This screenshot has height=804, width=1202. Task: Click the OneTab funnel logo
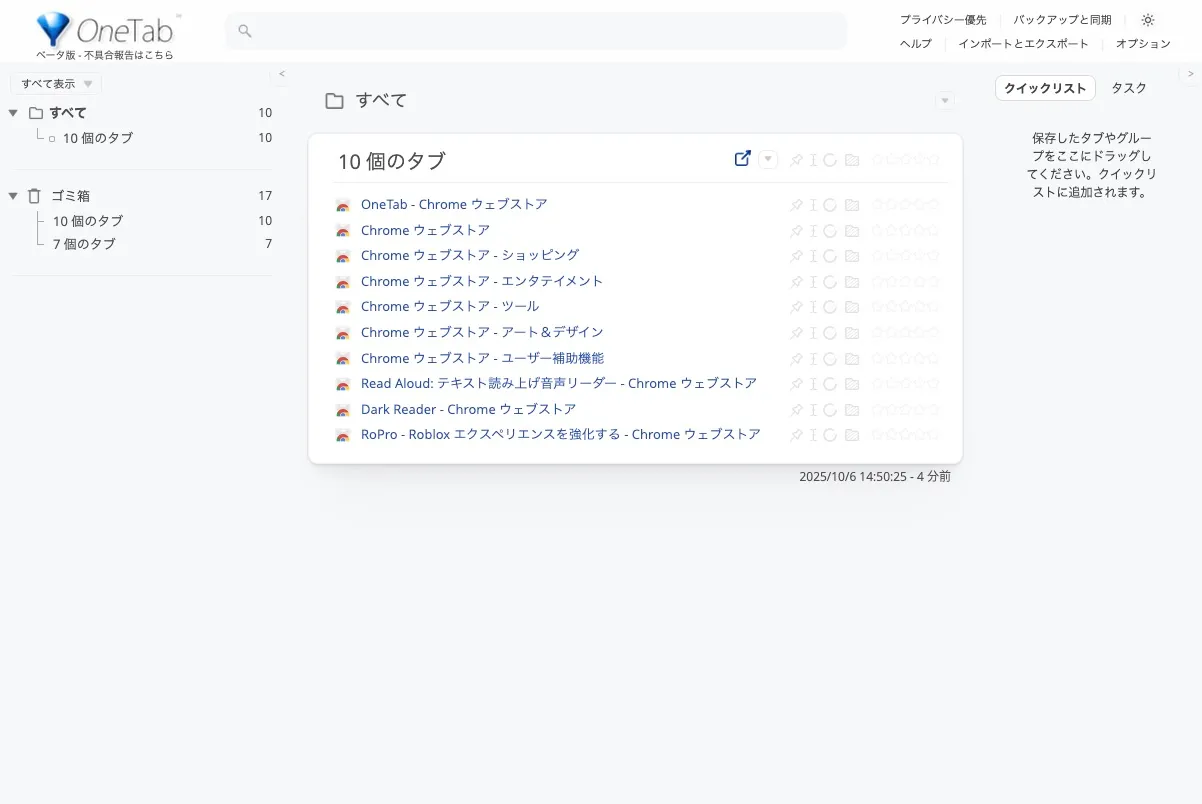53,30
